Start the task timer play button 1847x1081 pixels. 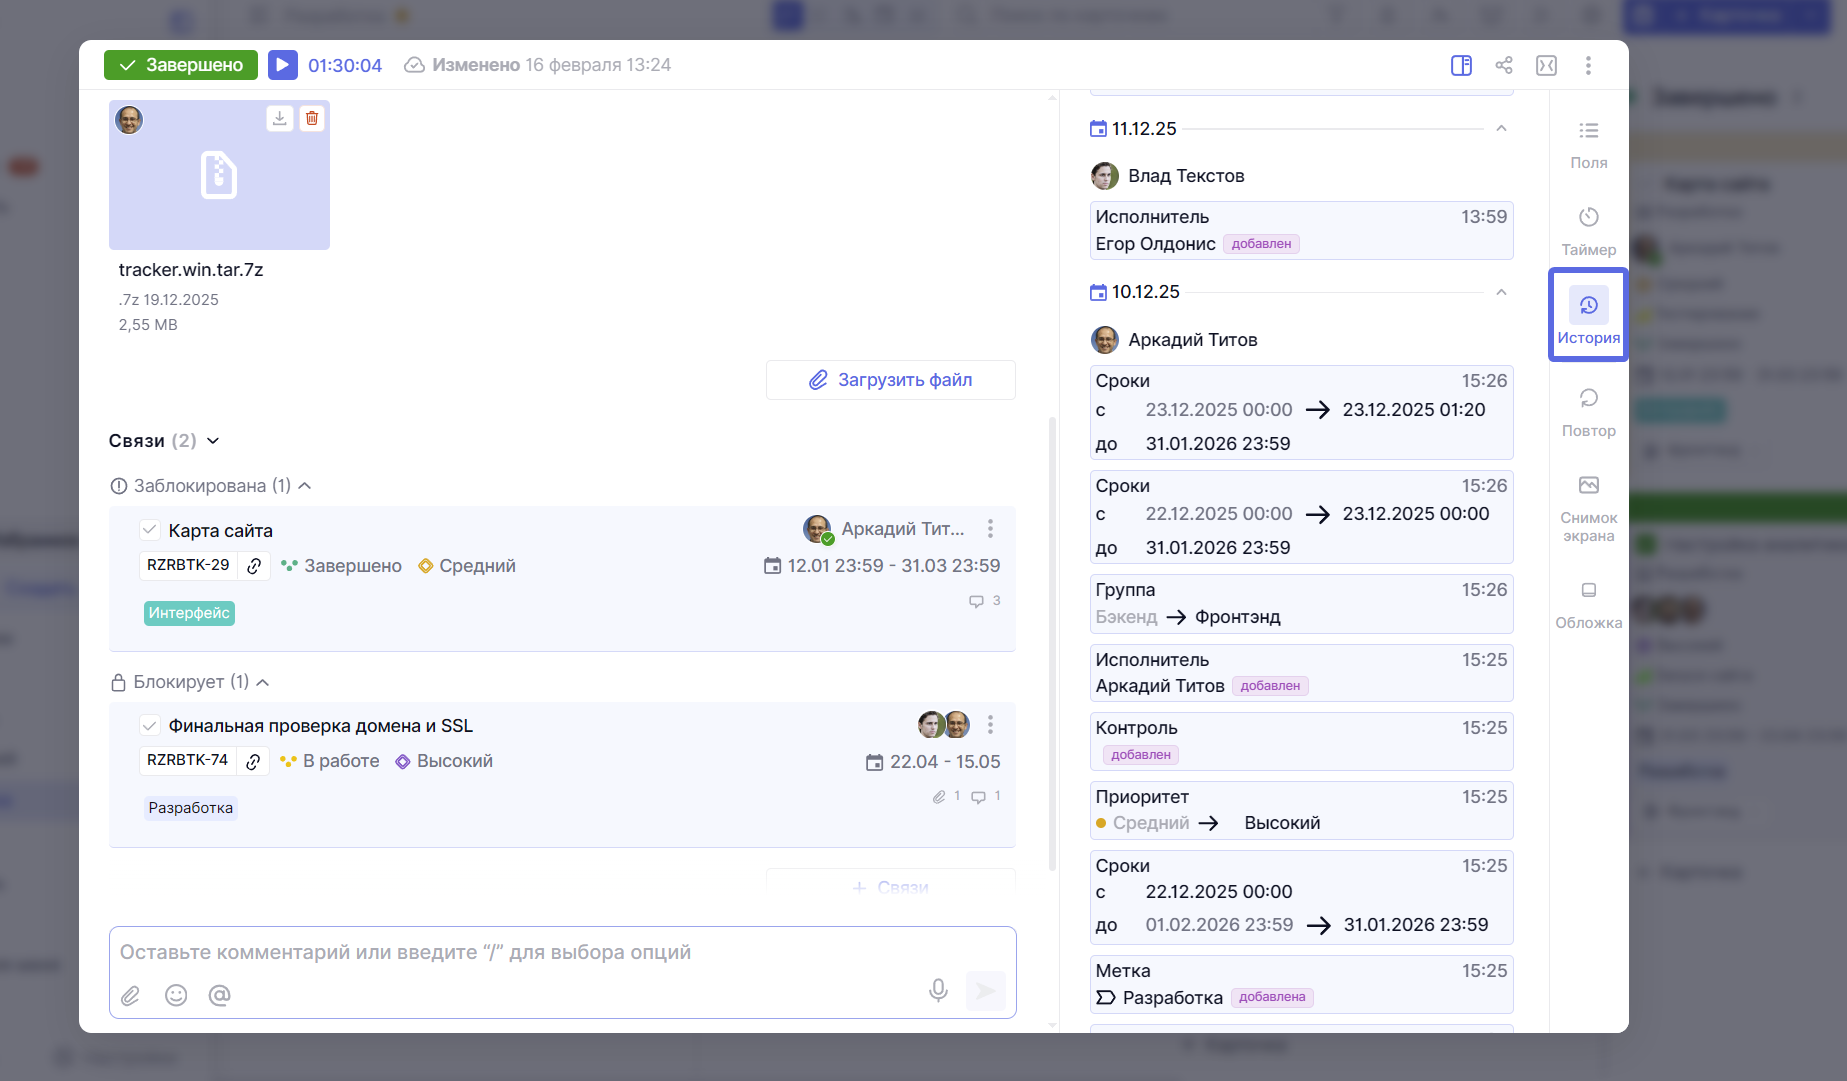pos(283,65)
